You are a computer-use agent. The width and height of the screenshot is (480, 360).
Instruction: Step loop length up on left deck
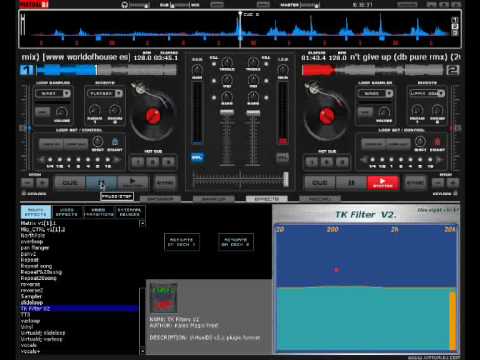tap(117, 160)
